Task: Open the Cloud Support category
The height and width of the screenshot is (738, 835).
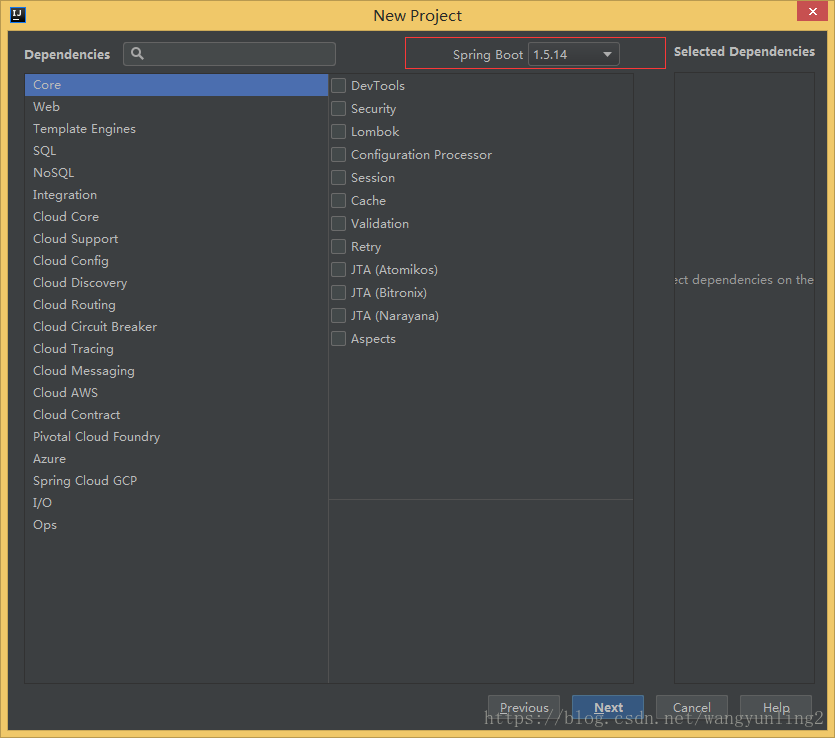Action: click(176, 239)
